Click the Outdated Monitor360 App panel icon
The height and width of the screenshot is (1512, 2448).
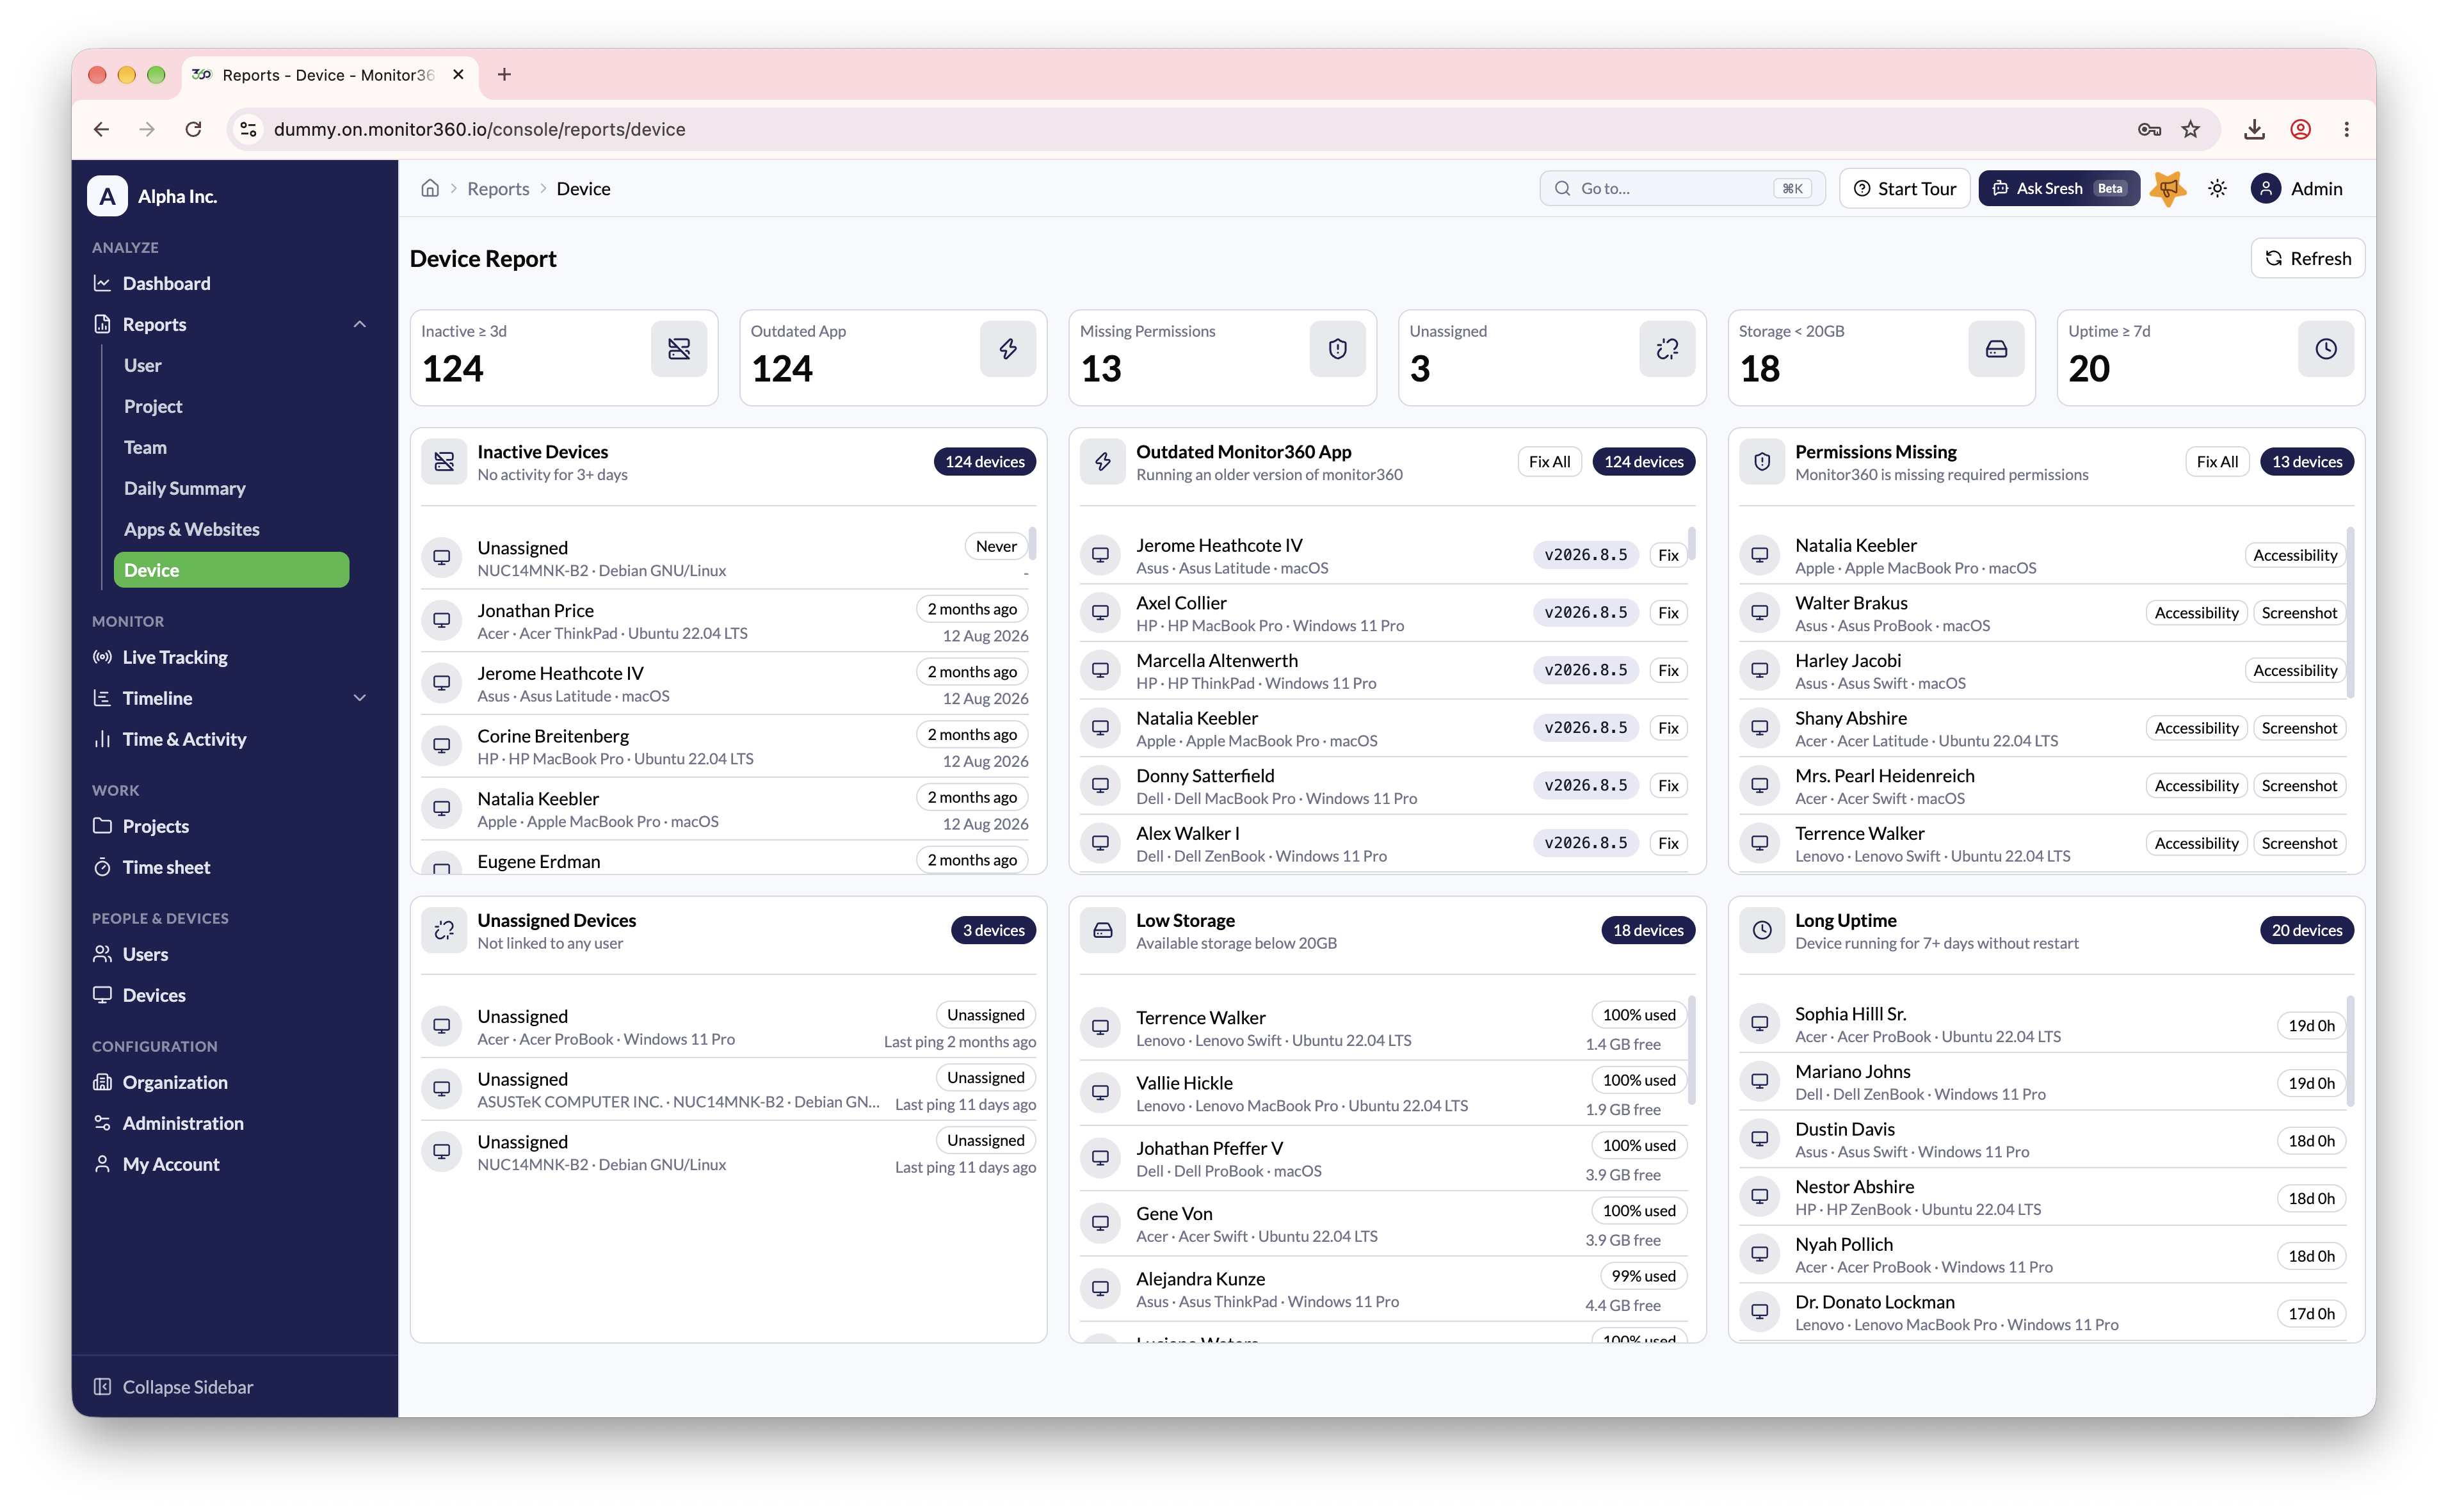point(1103,461)
